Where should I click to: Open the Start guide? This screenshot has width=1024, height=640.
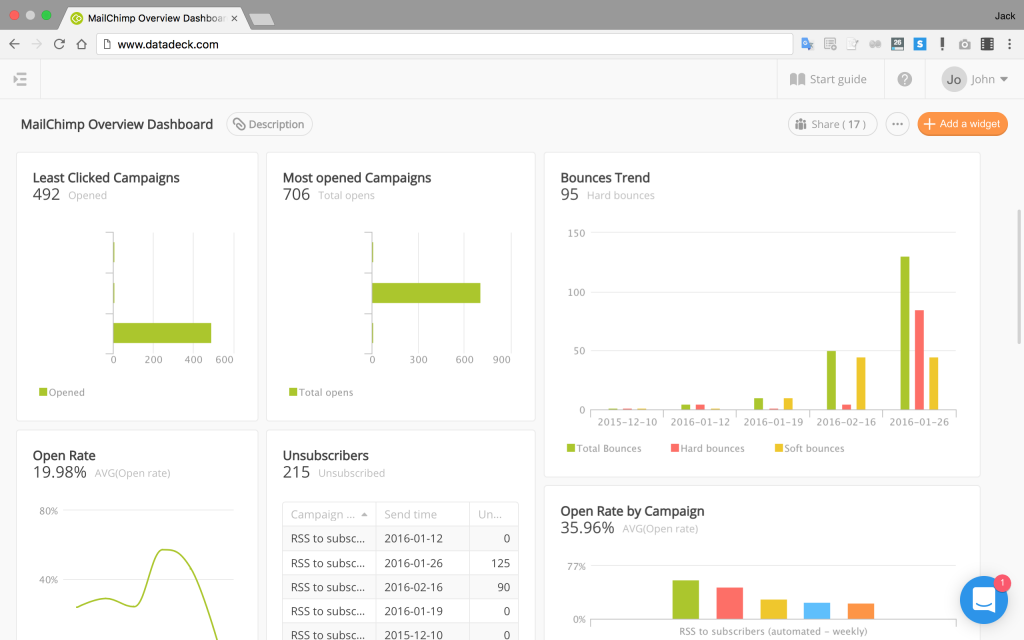tap(828, 79)
